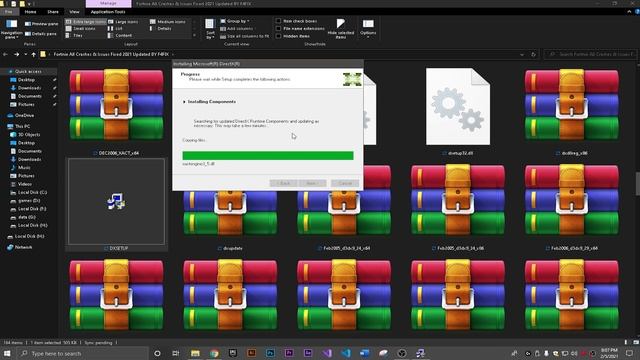The width and height of the screenshot is (640, 360).
Task: Select This PC in navigation pane
Action: click(x=19, y=126)
